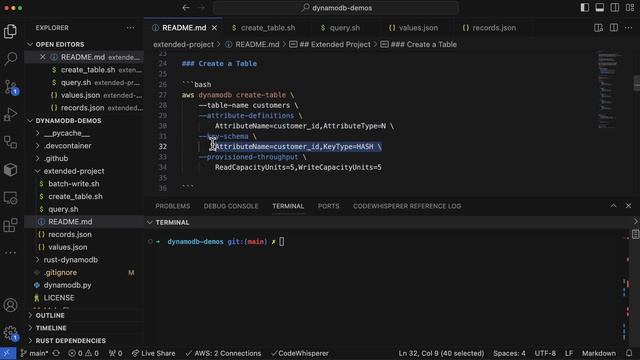This screenshot has width=640, height=360.
Task: Open Run and Debug view
Action: coord(10,115)
